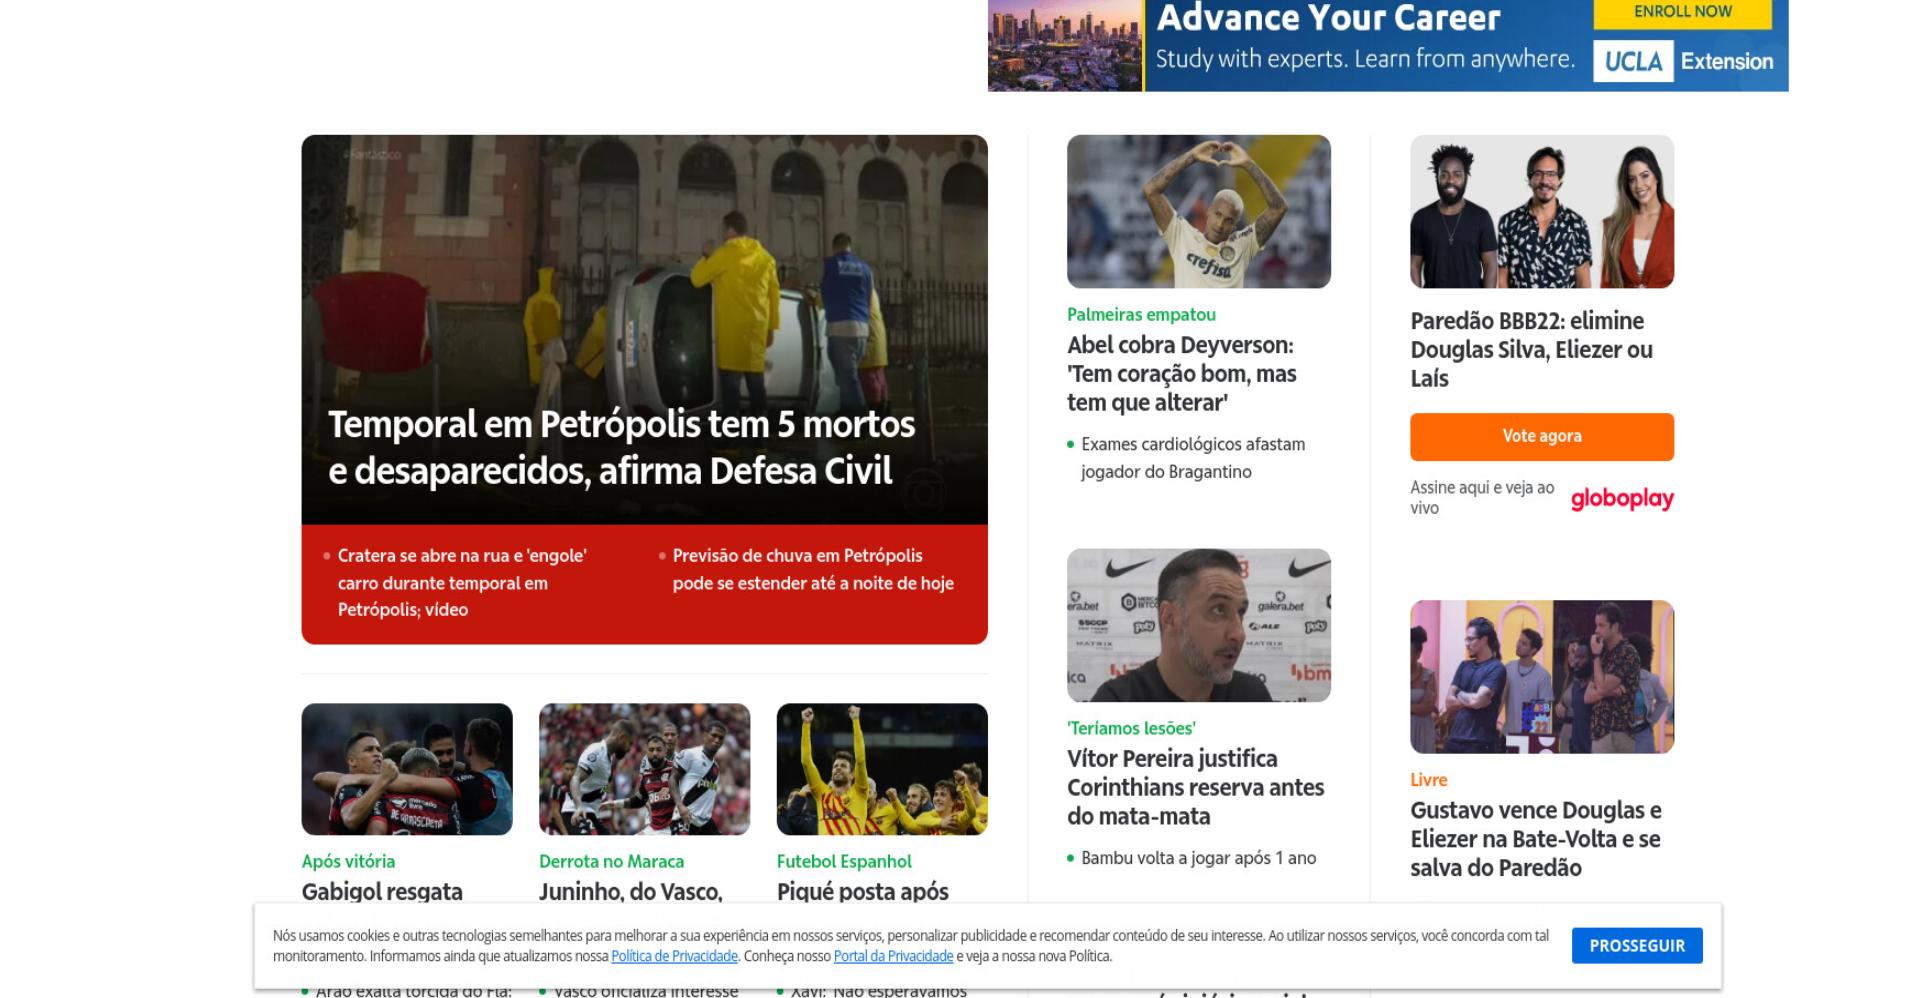This screenshot has height=998, width=1920.
Task: Click 'Advance Your Career' ad headline
Action: pyautogui.click(x=1328, y=18)
